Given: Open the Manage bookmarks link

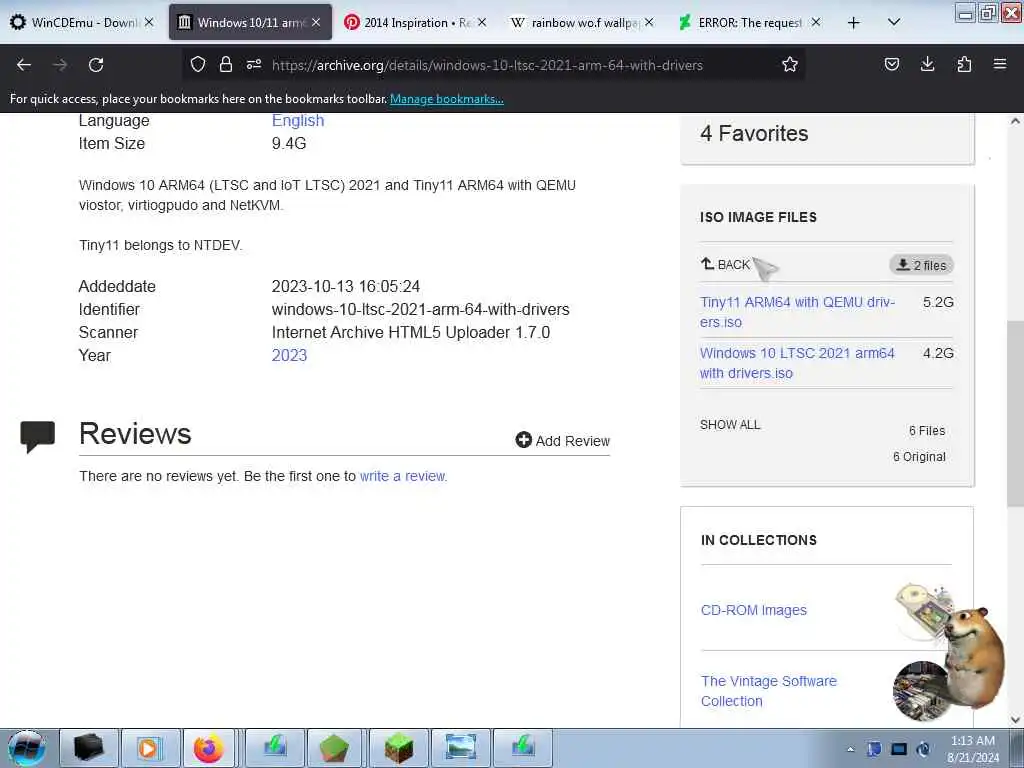Looking at the screenshot, I should click(447, 99).
